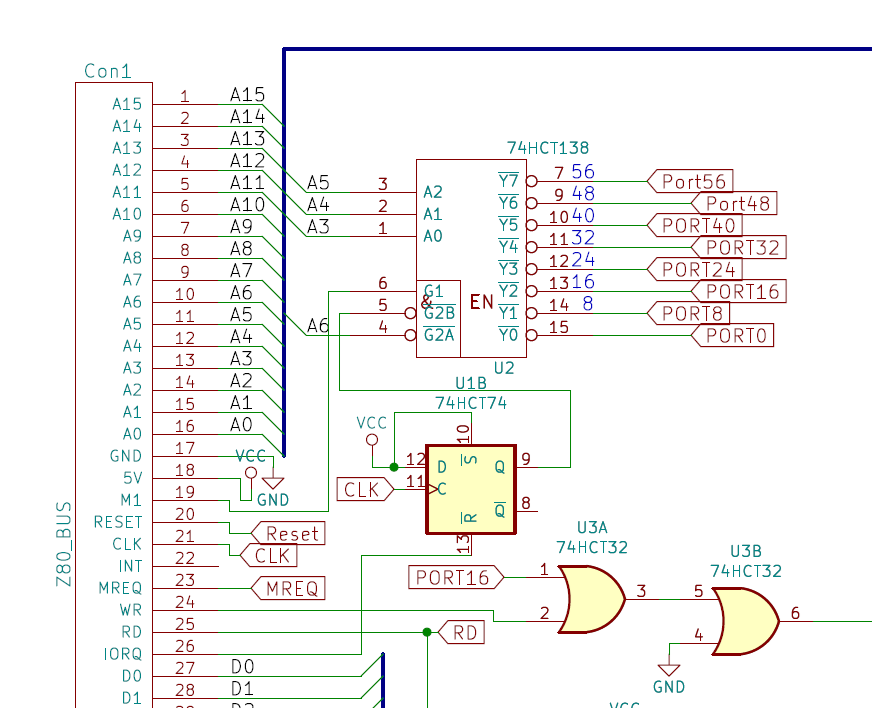This screenshot has width=872, height=708.
Task: Select the U3B OR gate symbol
Action: (x=745, y=621)
